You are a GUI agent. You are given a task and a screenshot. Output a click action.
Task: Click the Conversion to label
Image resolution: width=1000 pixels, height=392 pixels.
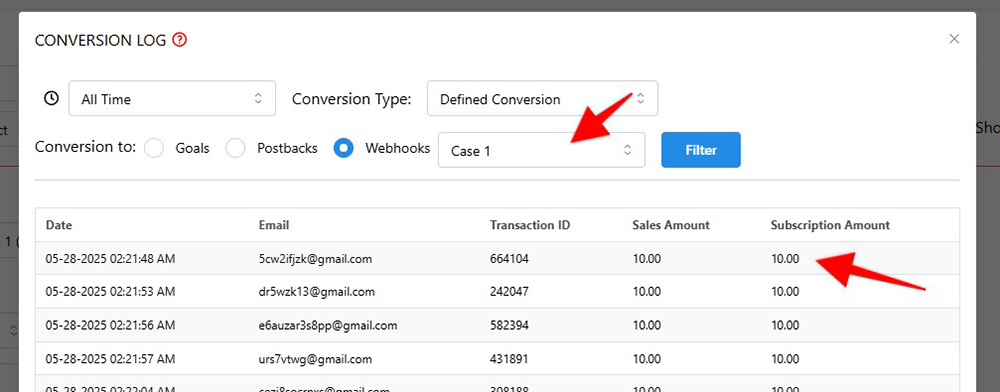point(85,147)
